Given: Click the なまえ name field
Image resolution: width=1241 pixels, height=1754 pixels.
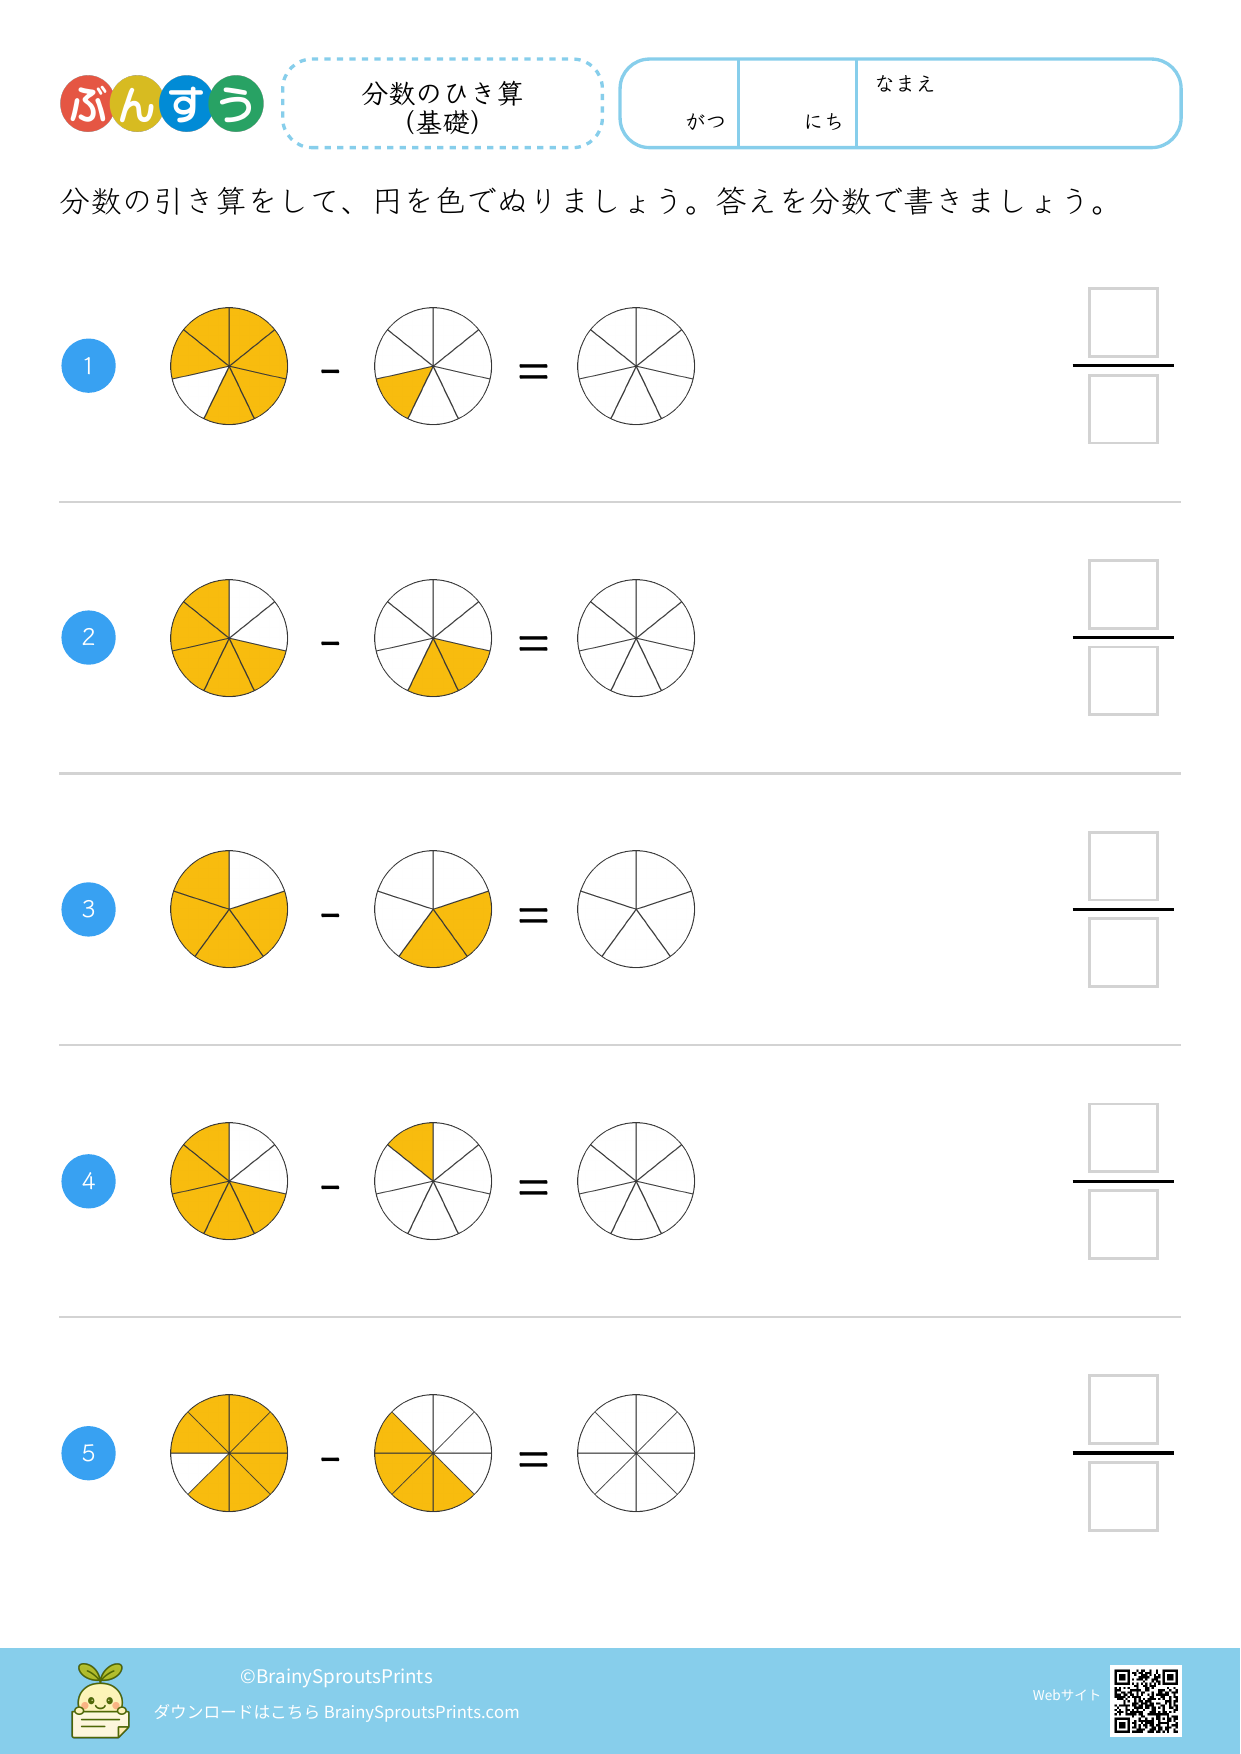Looking at the screenshot, I should pyautogui.click(x=1018, y=104).
